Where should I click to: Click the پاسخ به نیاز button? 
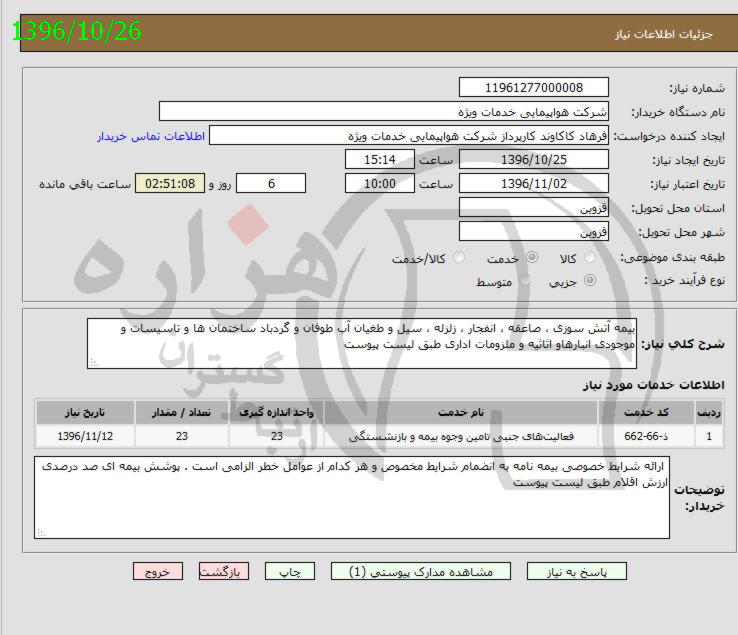[577, 571]
